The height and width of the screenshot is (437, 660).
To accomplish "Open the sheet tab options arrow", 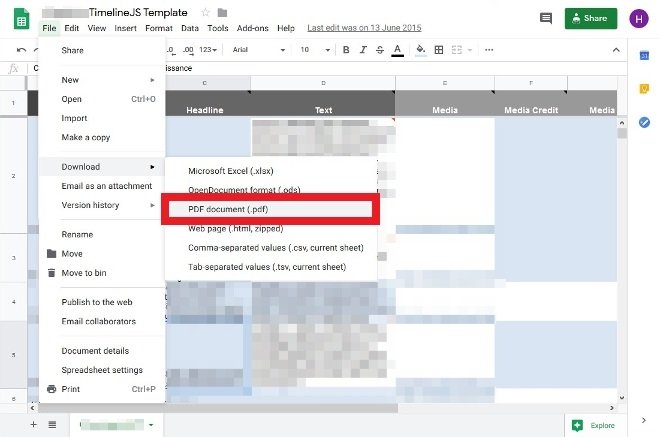I will click(x=151, y=425).
